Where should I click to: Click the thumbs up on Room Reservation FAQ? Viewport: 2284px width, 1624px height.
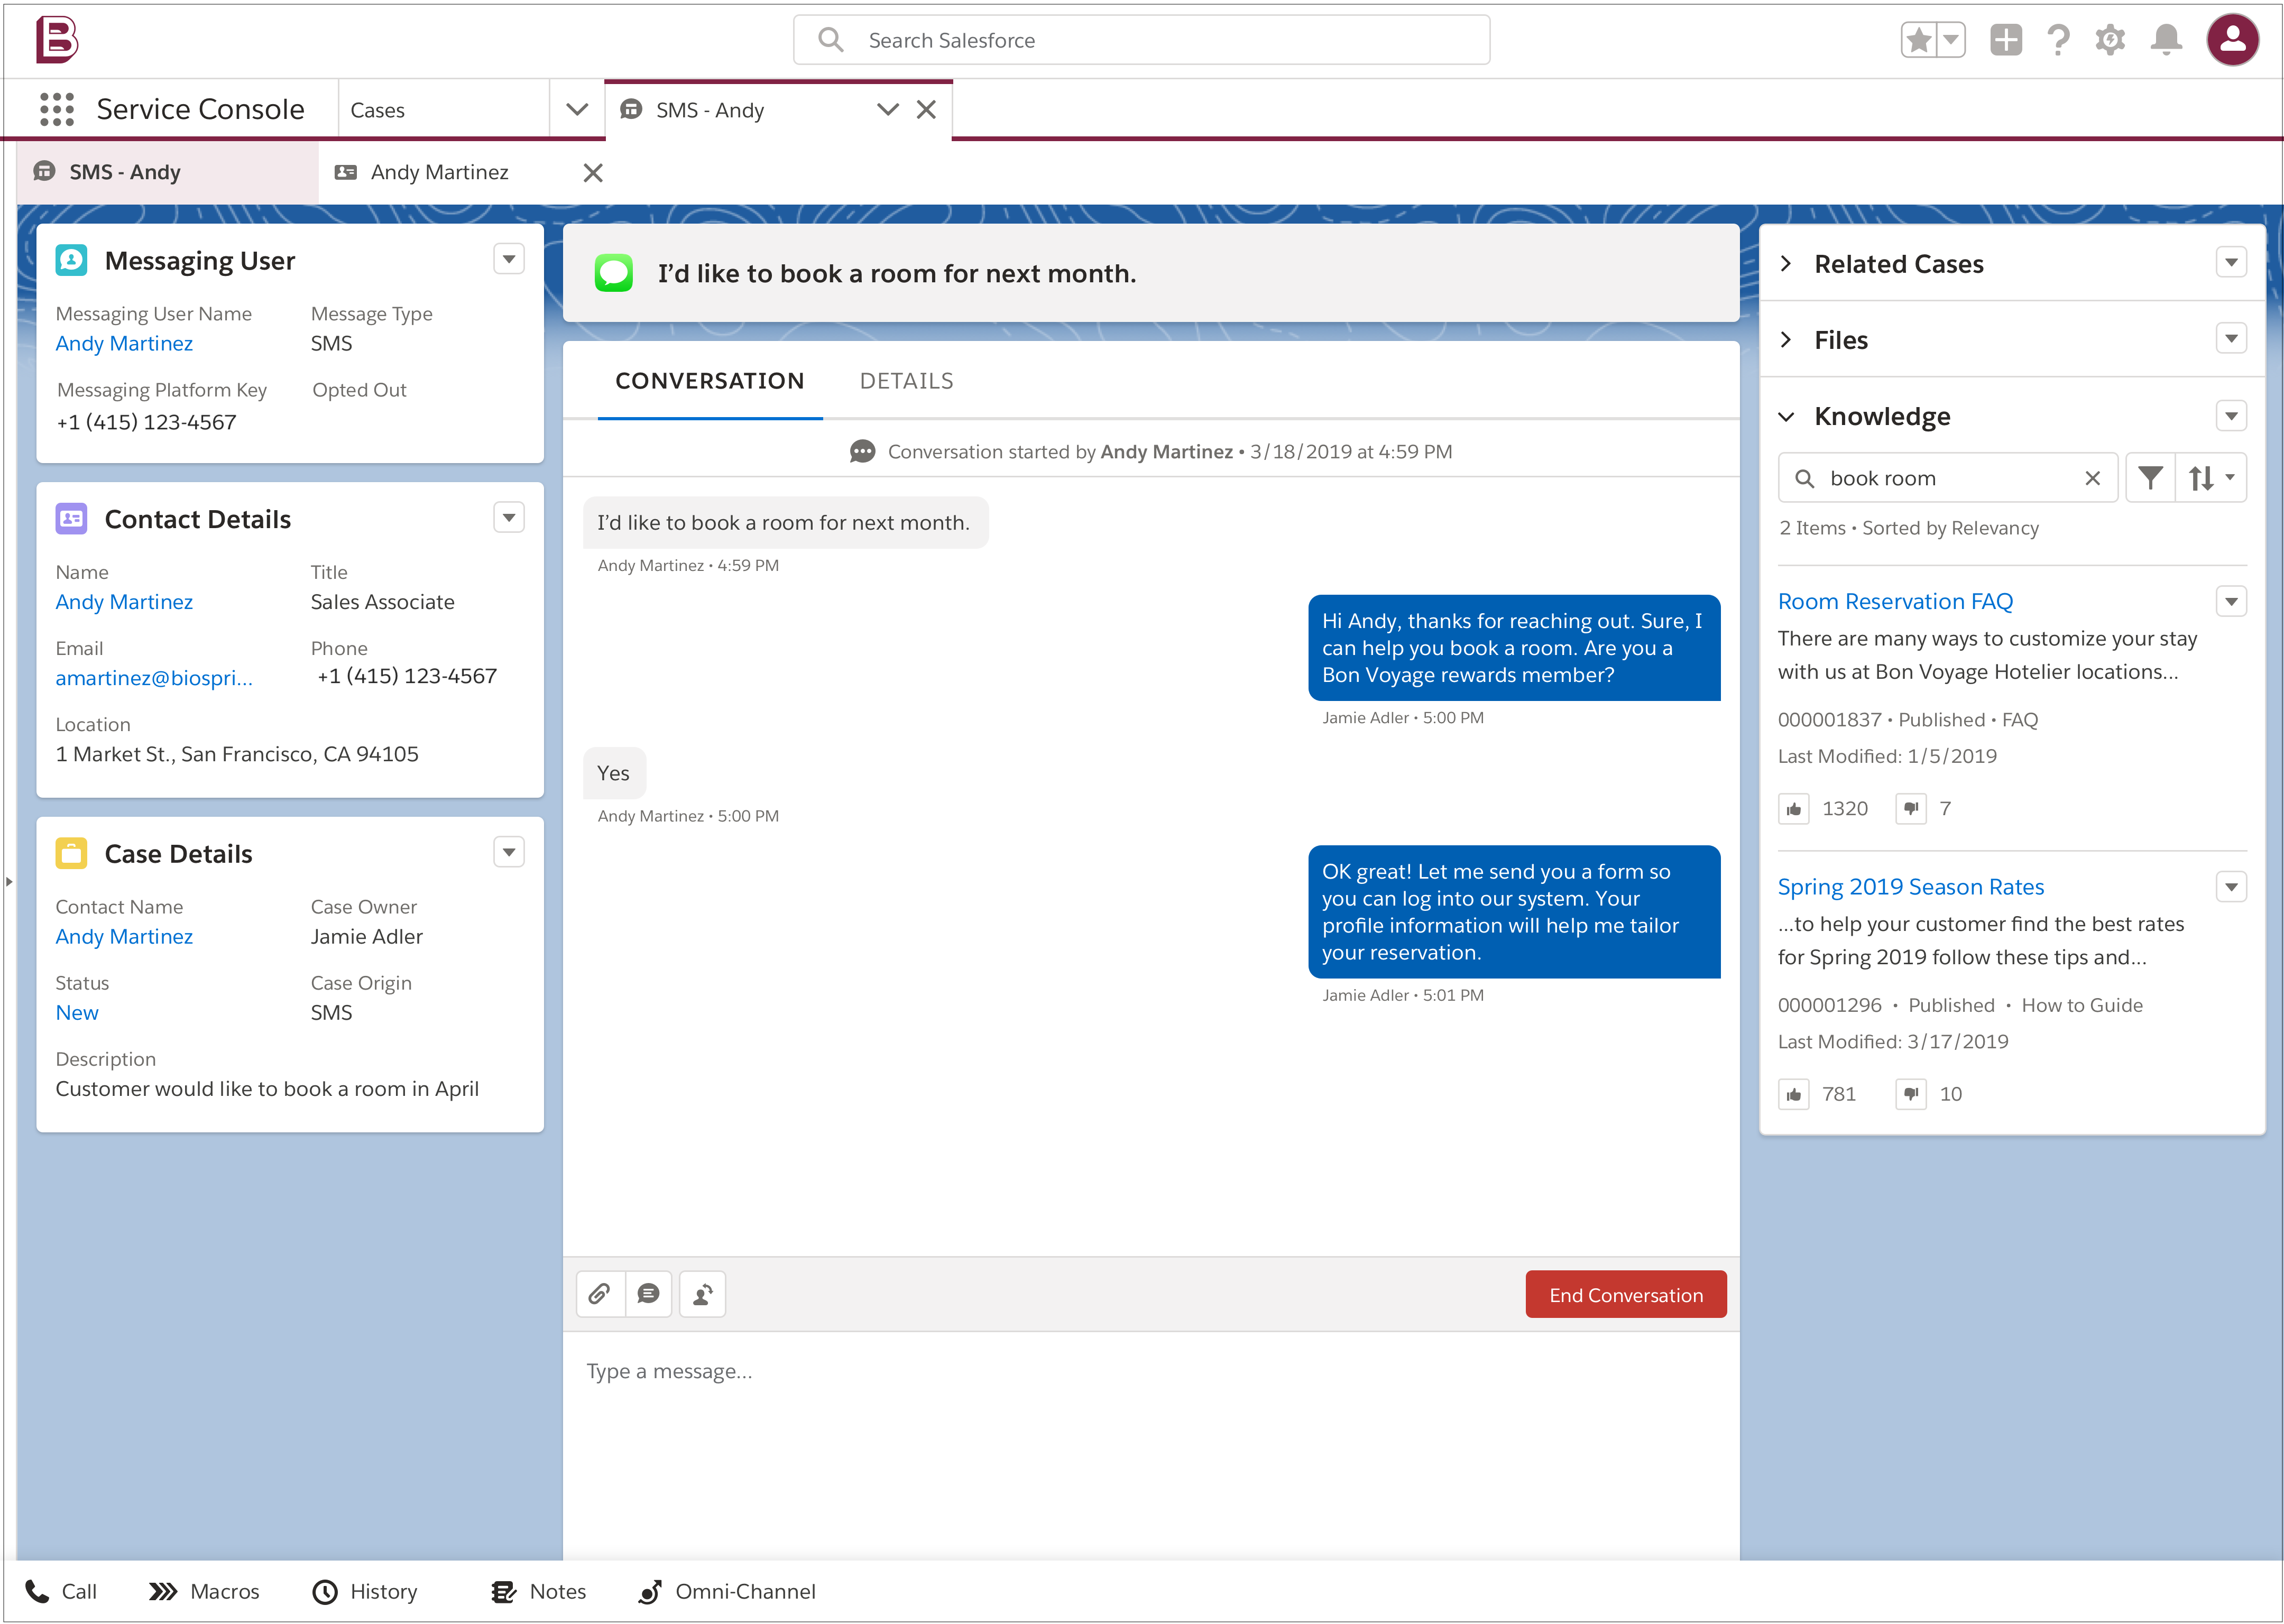tap(1794, 808)
